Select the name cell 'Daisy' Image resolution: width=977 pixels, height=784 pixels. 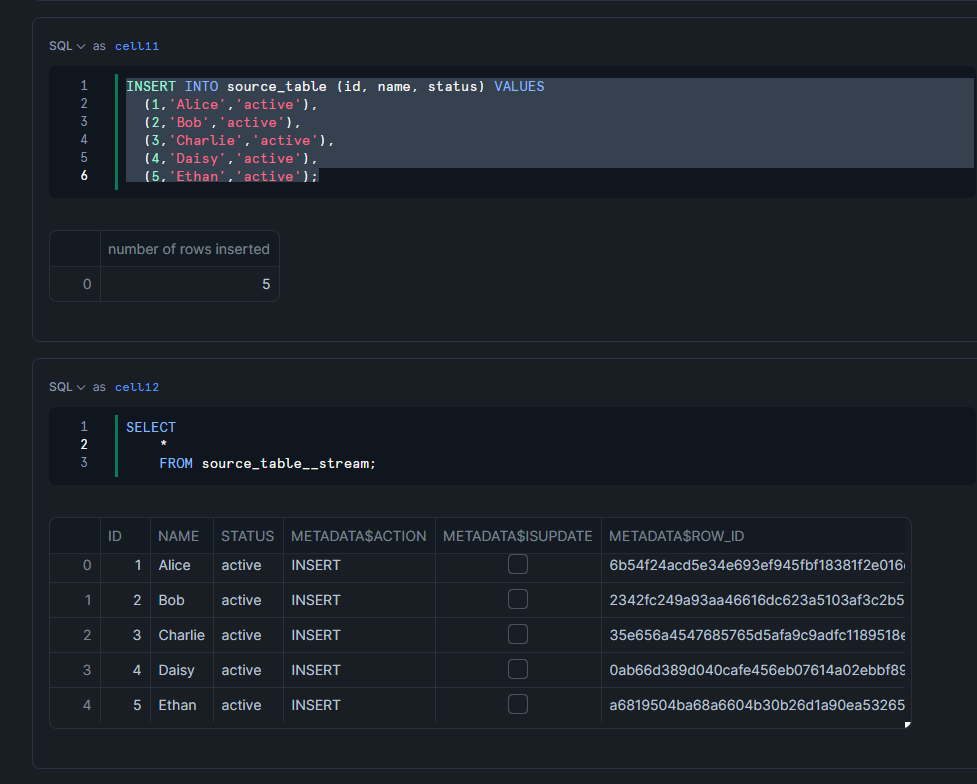coord(181,670)
